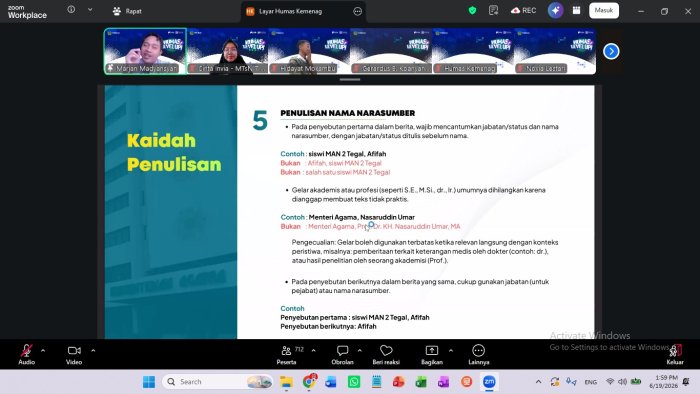This screenshot has width=700, height=394.
Task: Open File Explorer from taskbar
Action: (286, 382)
